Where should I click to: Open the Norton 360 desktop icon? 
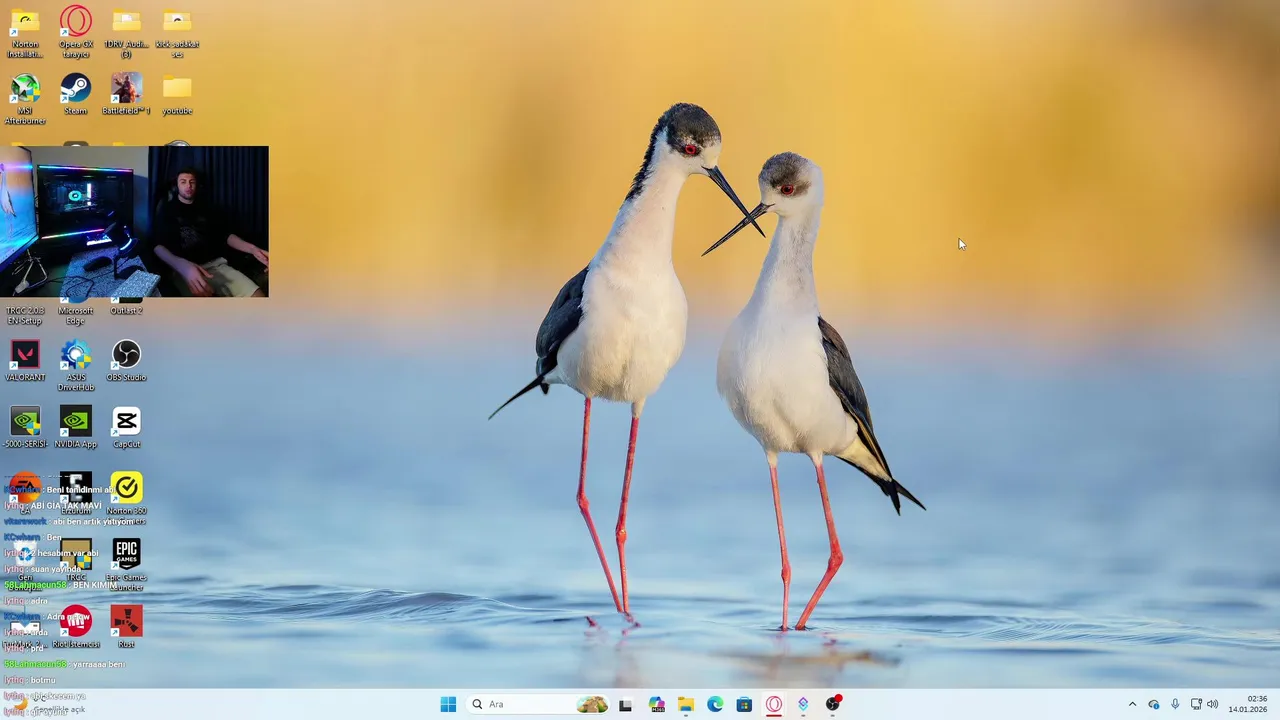point(126,499)
